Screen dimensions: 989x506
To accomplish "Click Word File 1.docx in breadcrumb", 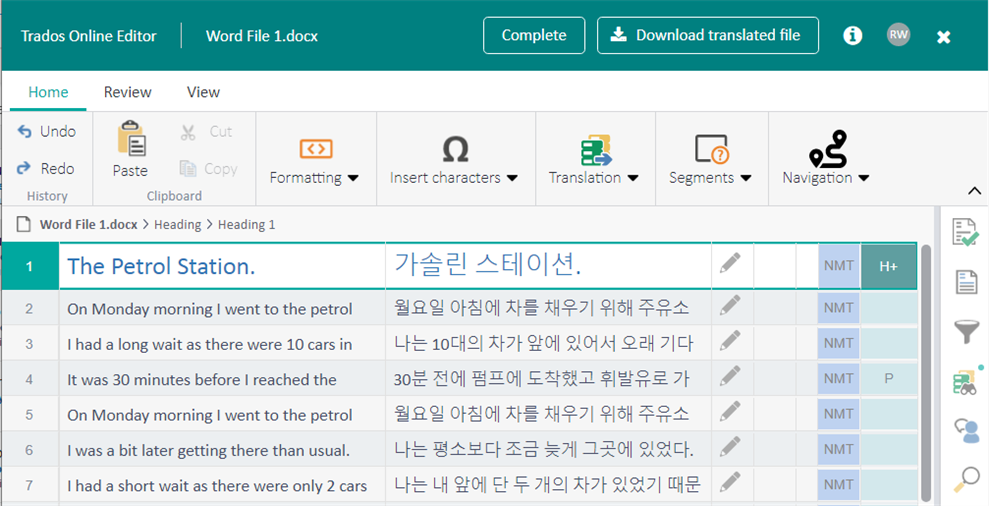I will click(88, 225).
